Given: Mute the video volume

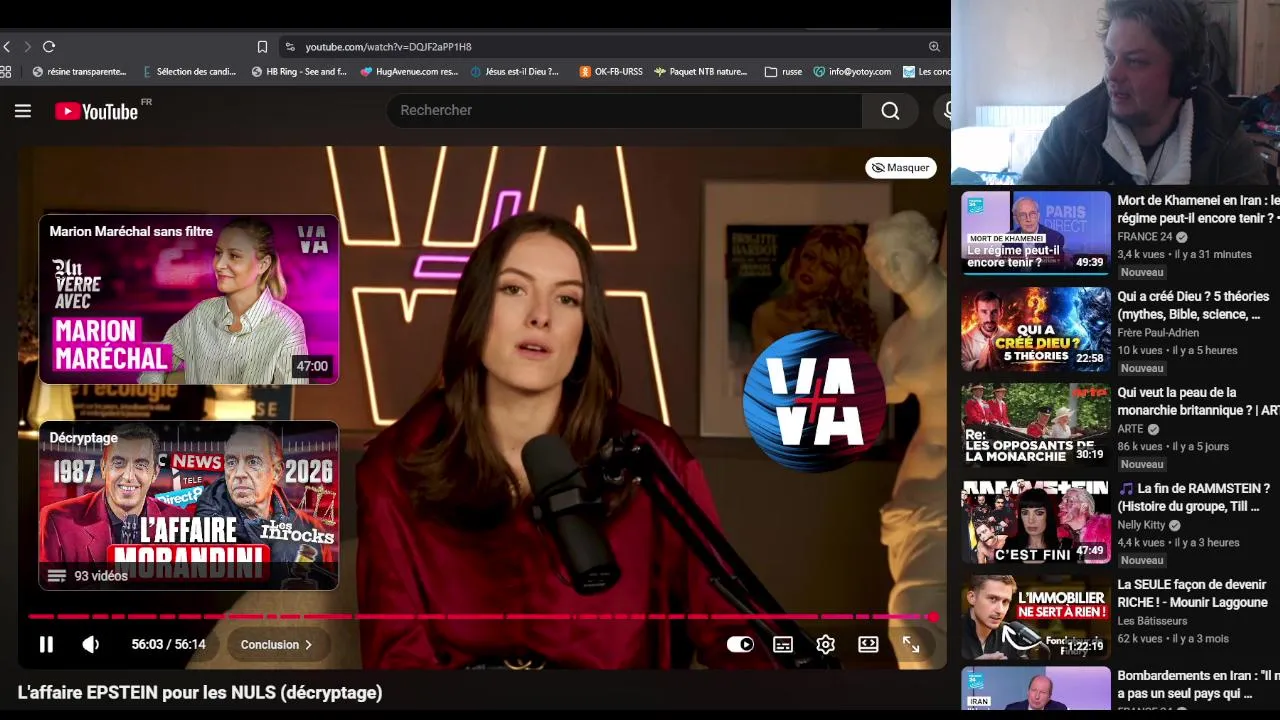Looking at the screenshot, I should [x=91, y=645].
